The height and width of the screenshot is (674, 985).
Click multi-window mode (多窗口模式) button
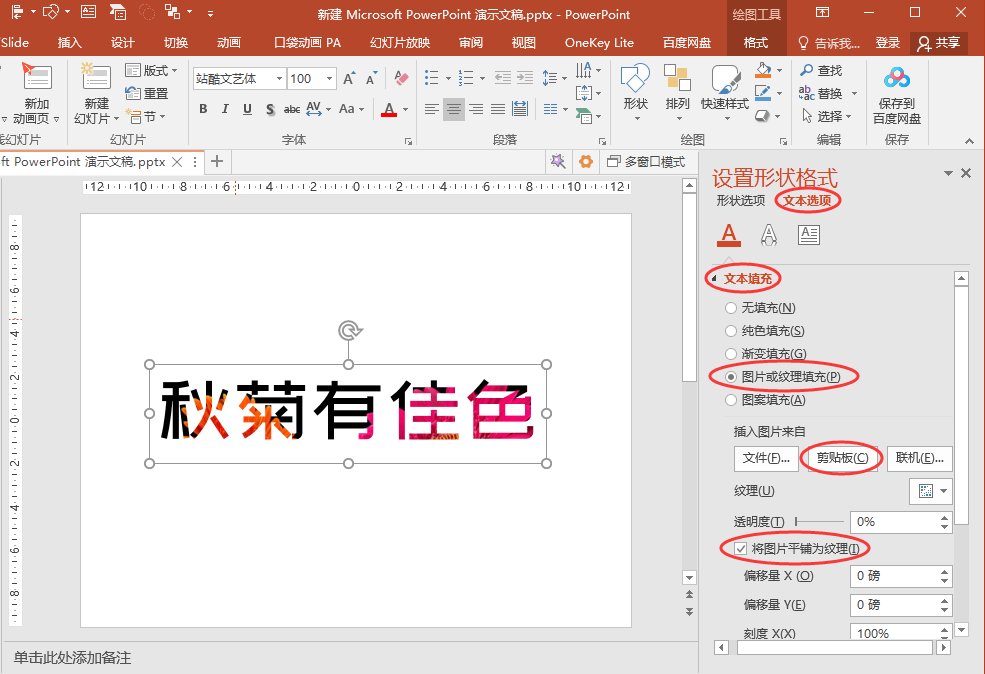[x=646, y=162]
